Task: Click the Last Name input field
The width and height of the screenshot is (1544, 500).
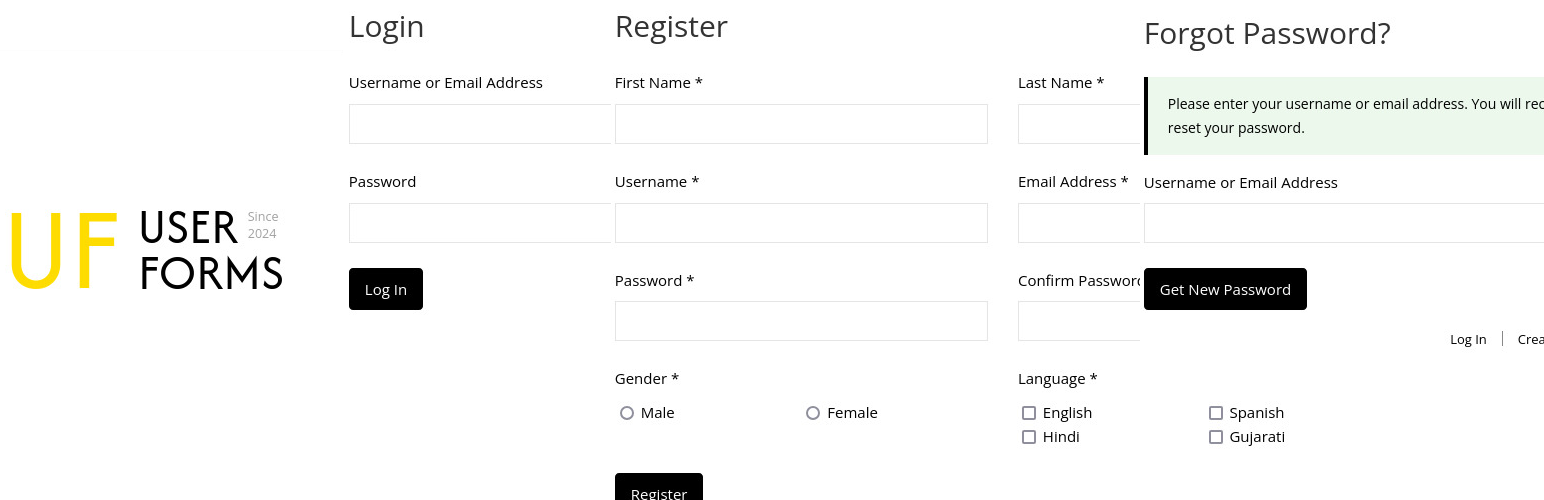Action: point(1079,124)
